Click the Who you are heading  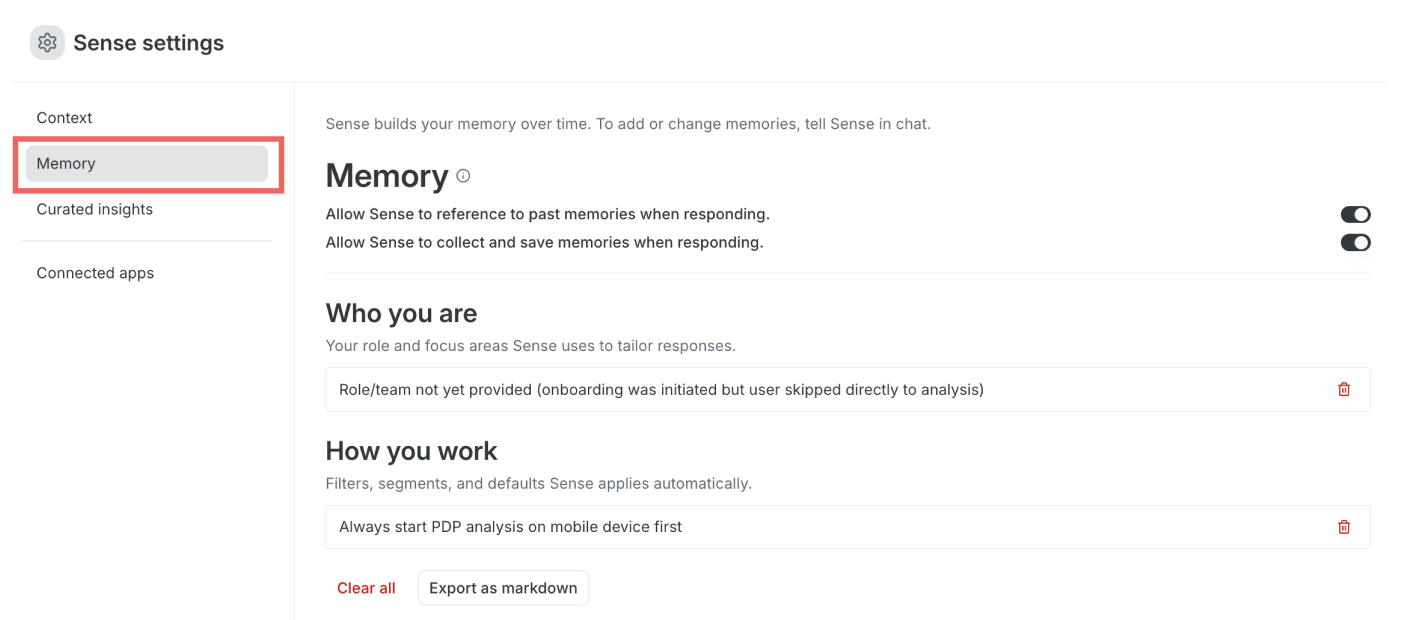(x=401, y=313)
